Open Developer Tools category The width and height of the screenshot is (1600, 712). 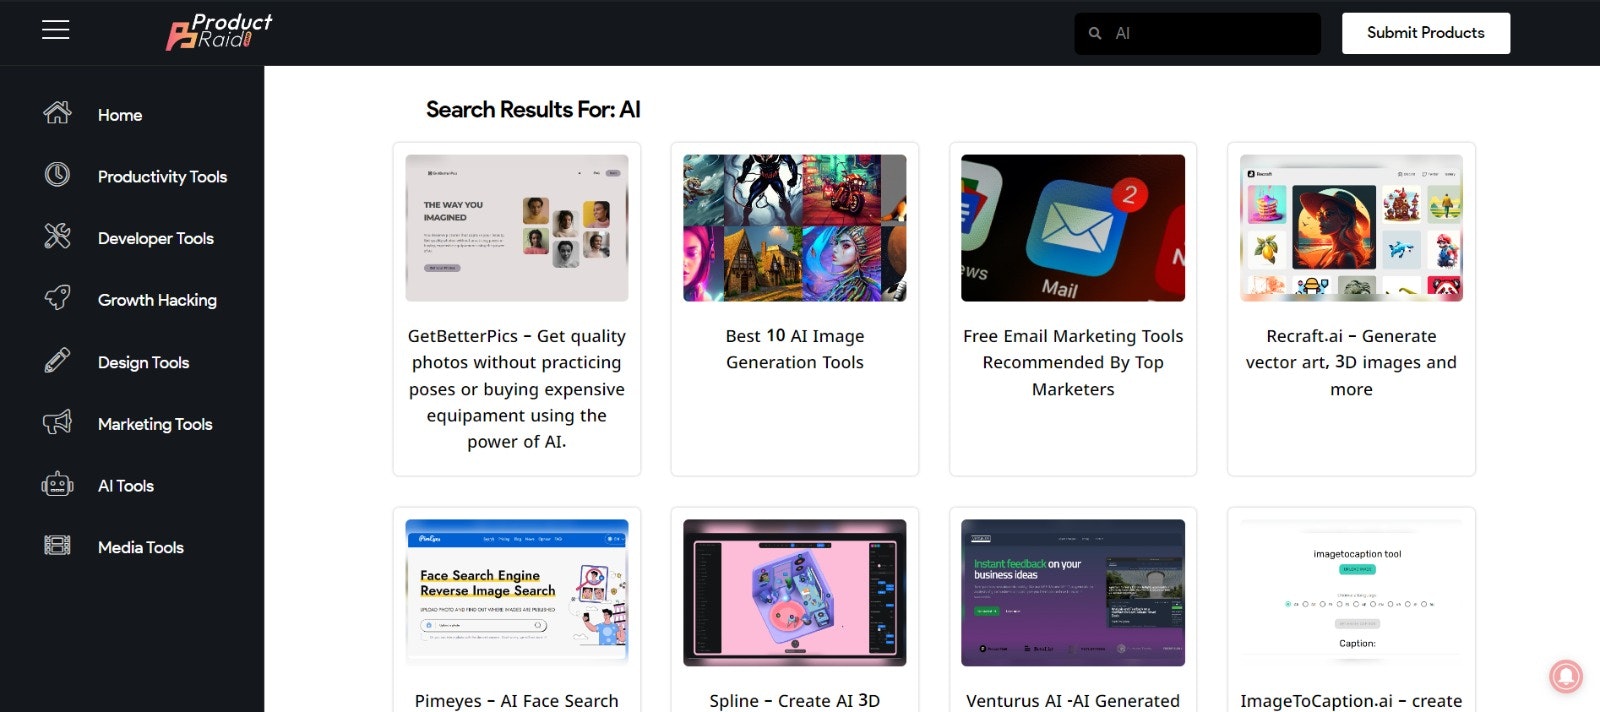[156, 238]
